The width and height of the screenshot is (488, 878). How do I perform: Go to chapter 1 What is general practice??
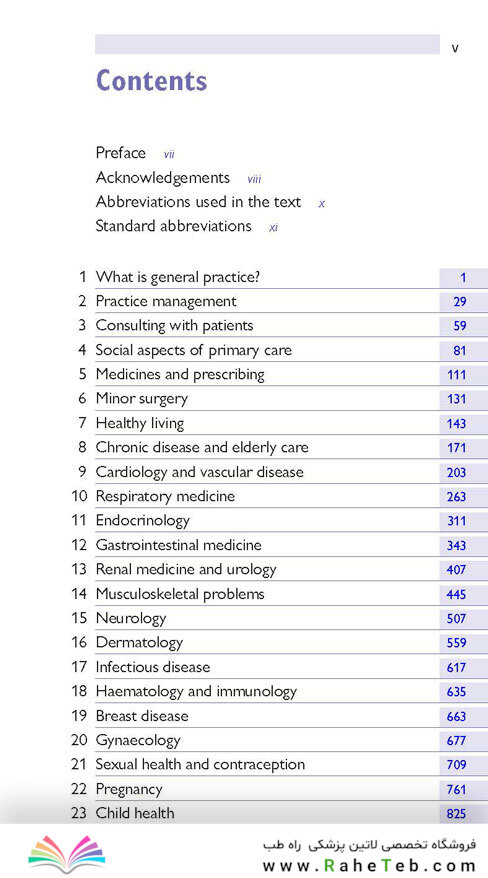pyautogui.click(x=177, y=277)
